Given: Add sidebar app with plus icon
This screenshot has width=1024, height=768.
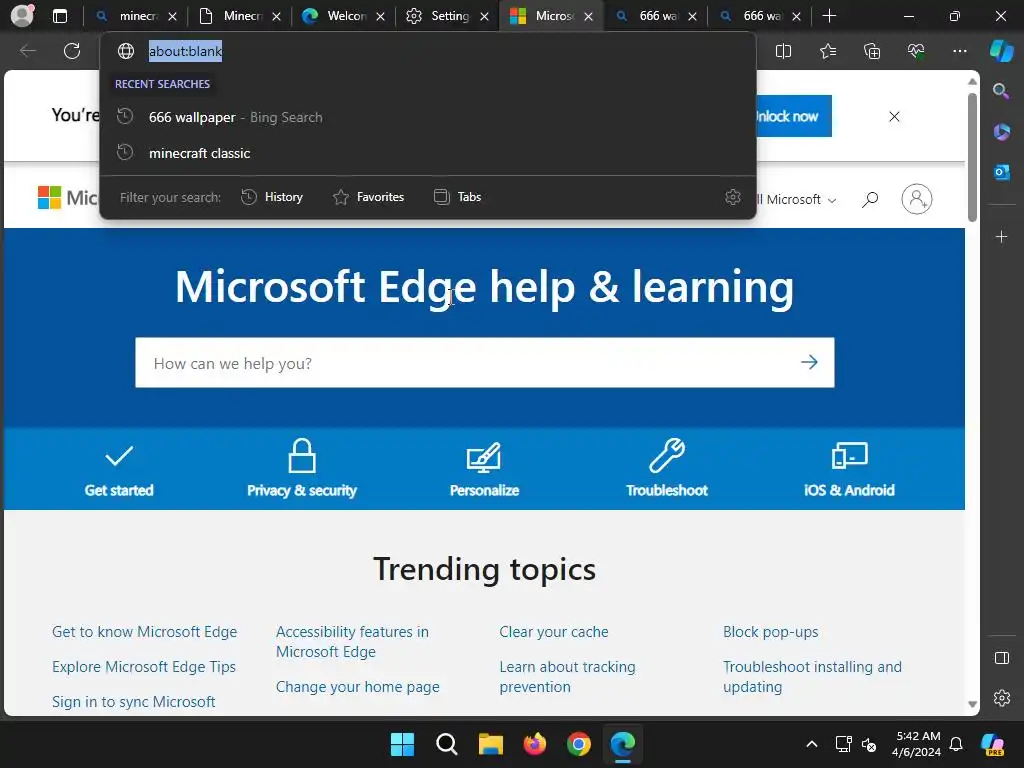Looking at the screenshot, I should [1001, 236].
